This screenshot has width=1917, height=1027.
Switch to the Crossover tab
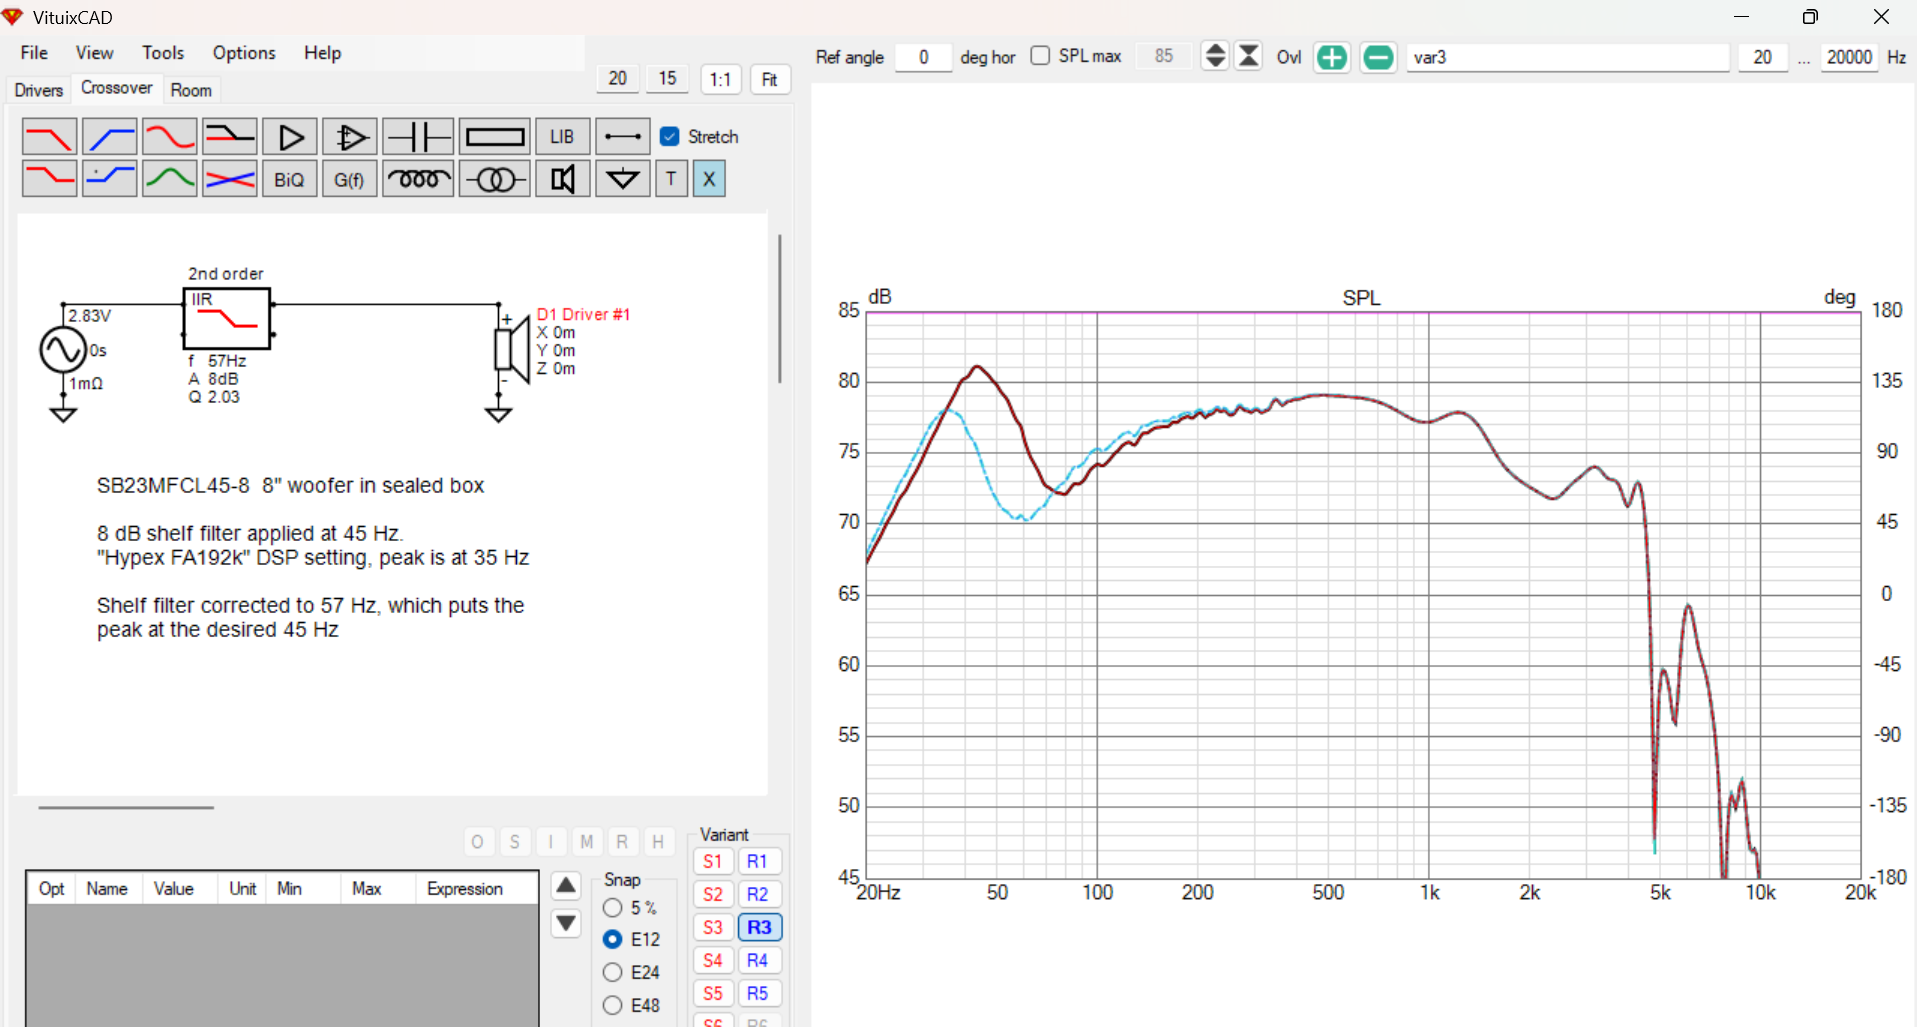point(117,88)
